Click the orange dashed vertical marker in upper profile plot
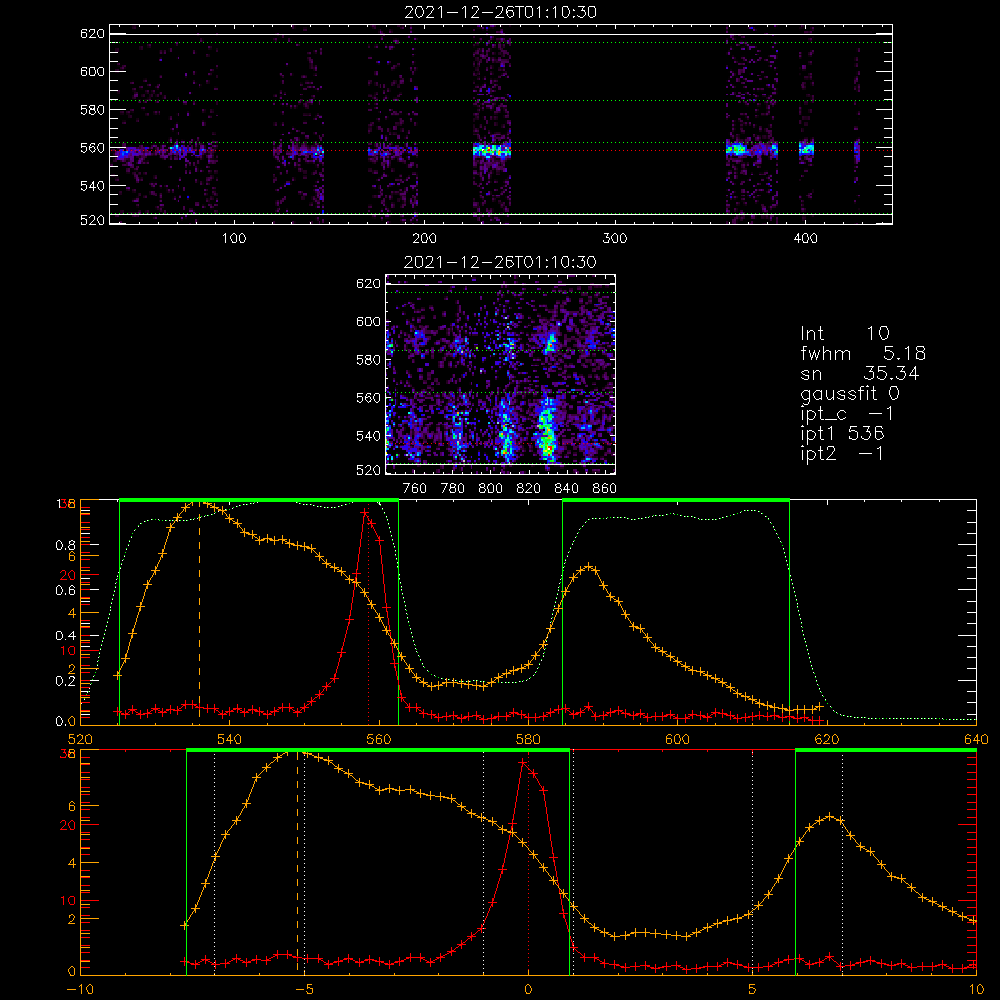The image size is (1000, 1000). (200, 612)
